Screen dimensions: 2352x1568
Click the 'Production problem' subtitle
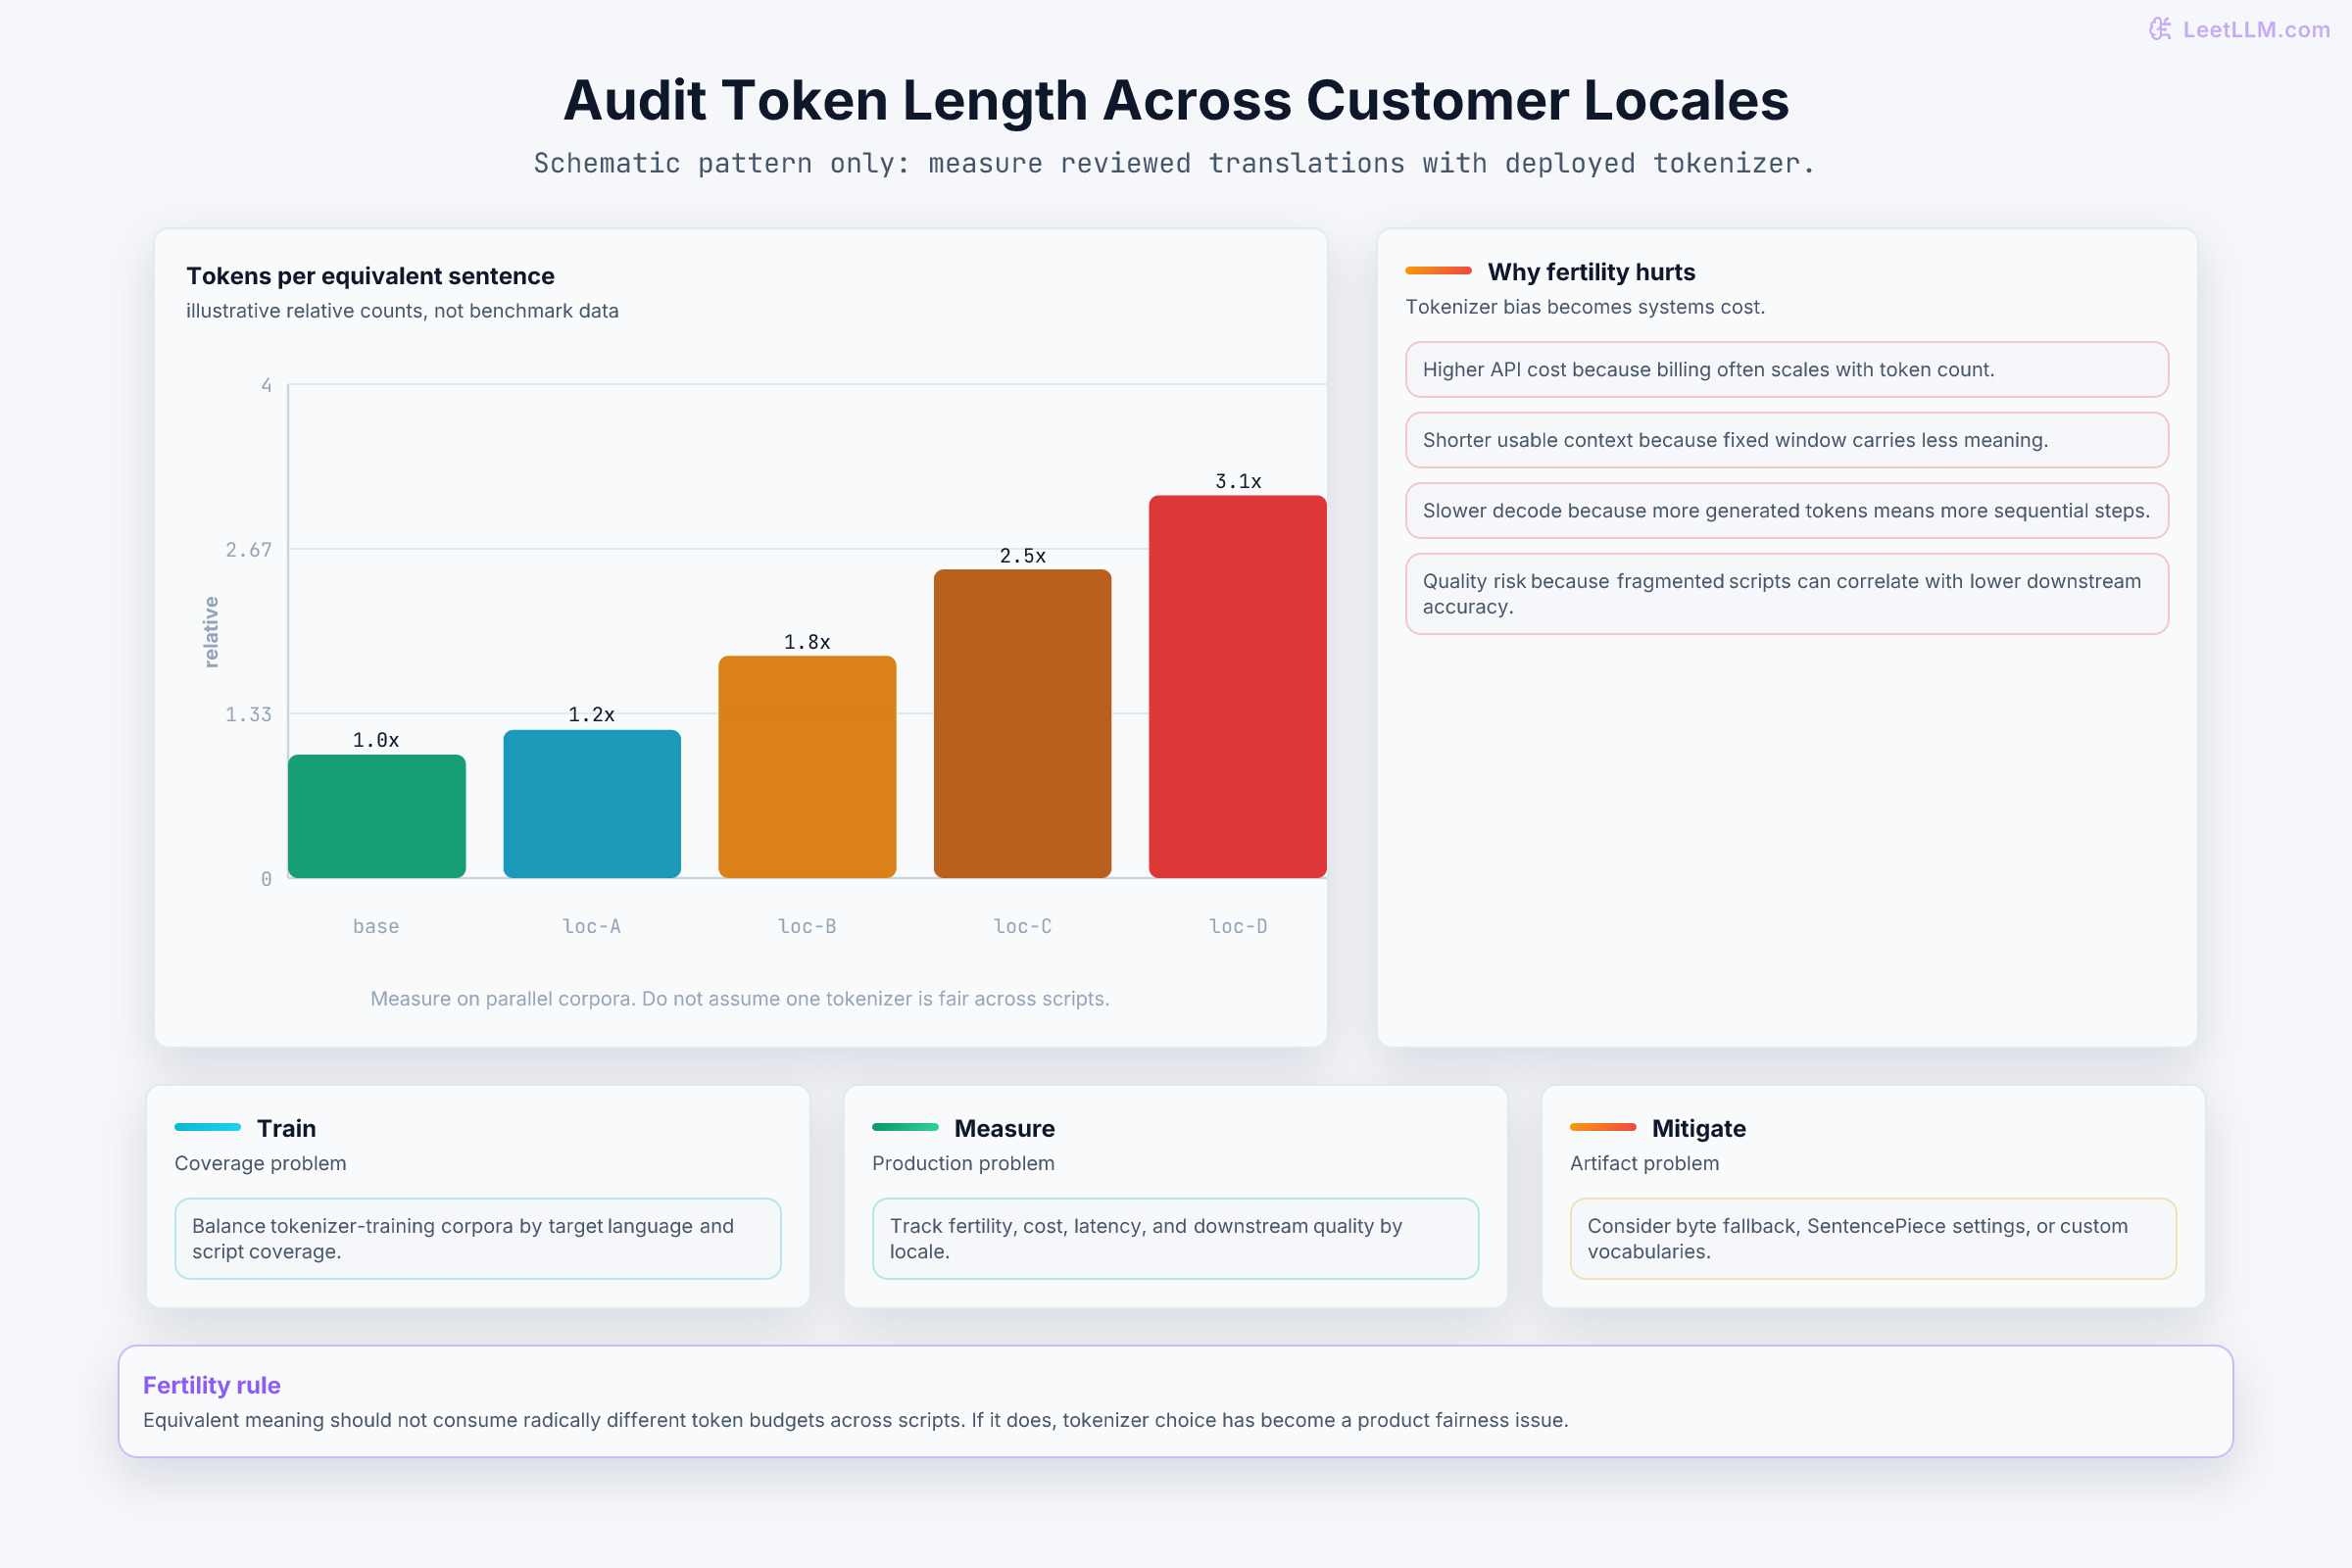click(x=963, y=1163)
